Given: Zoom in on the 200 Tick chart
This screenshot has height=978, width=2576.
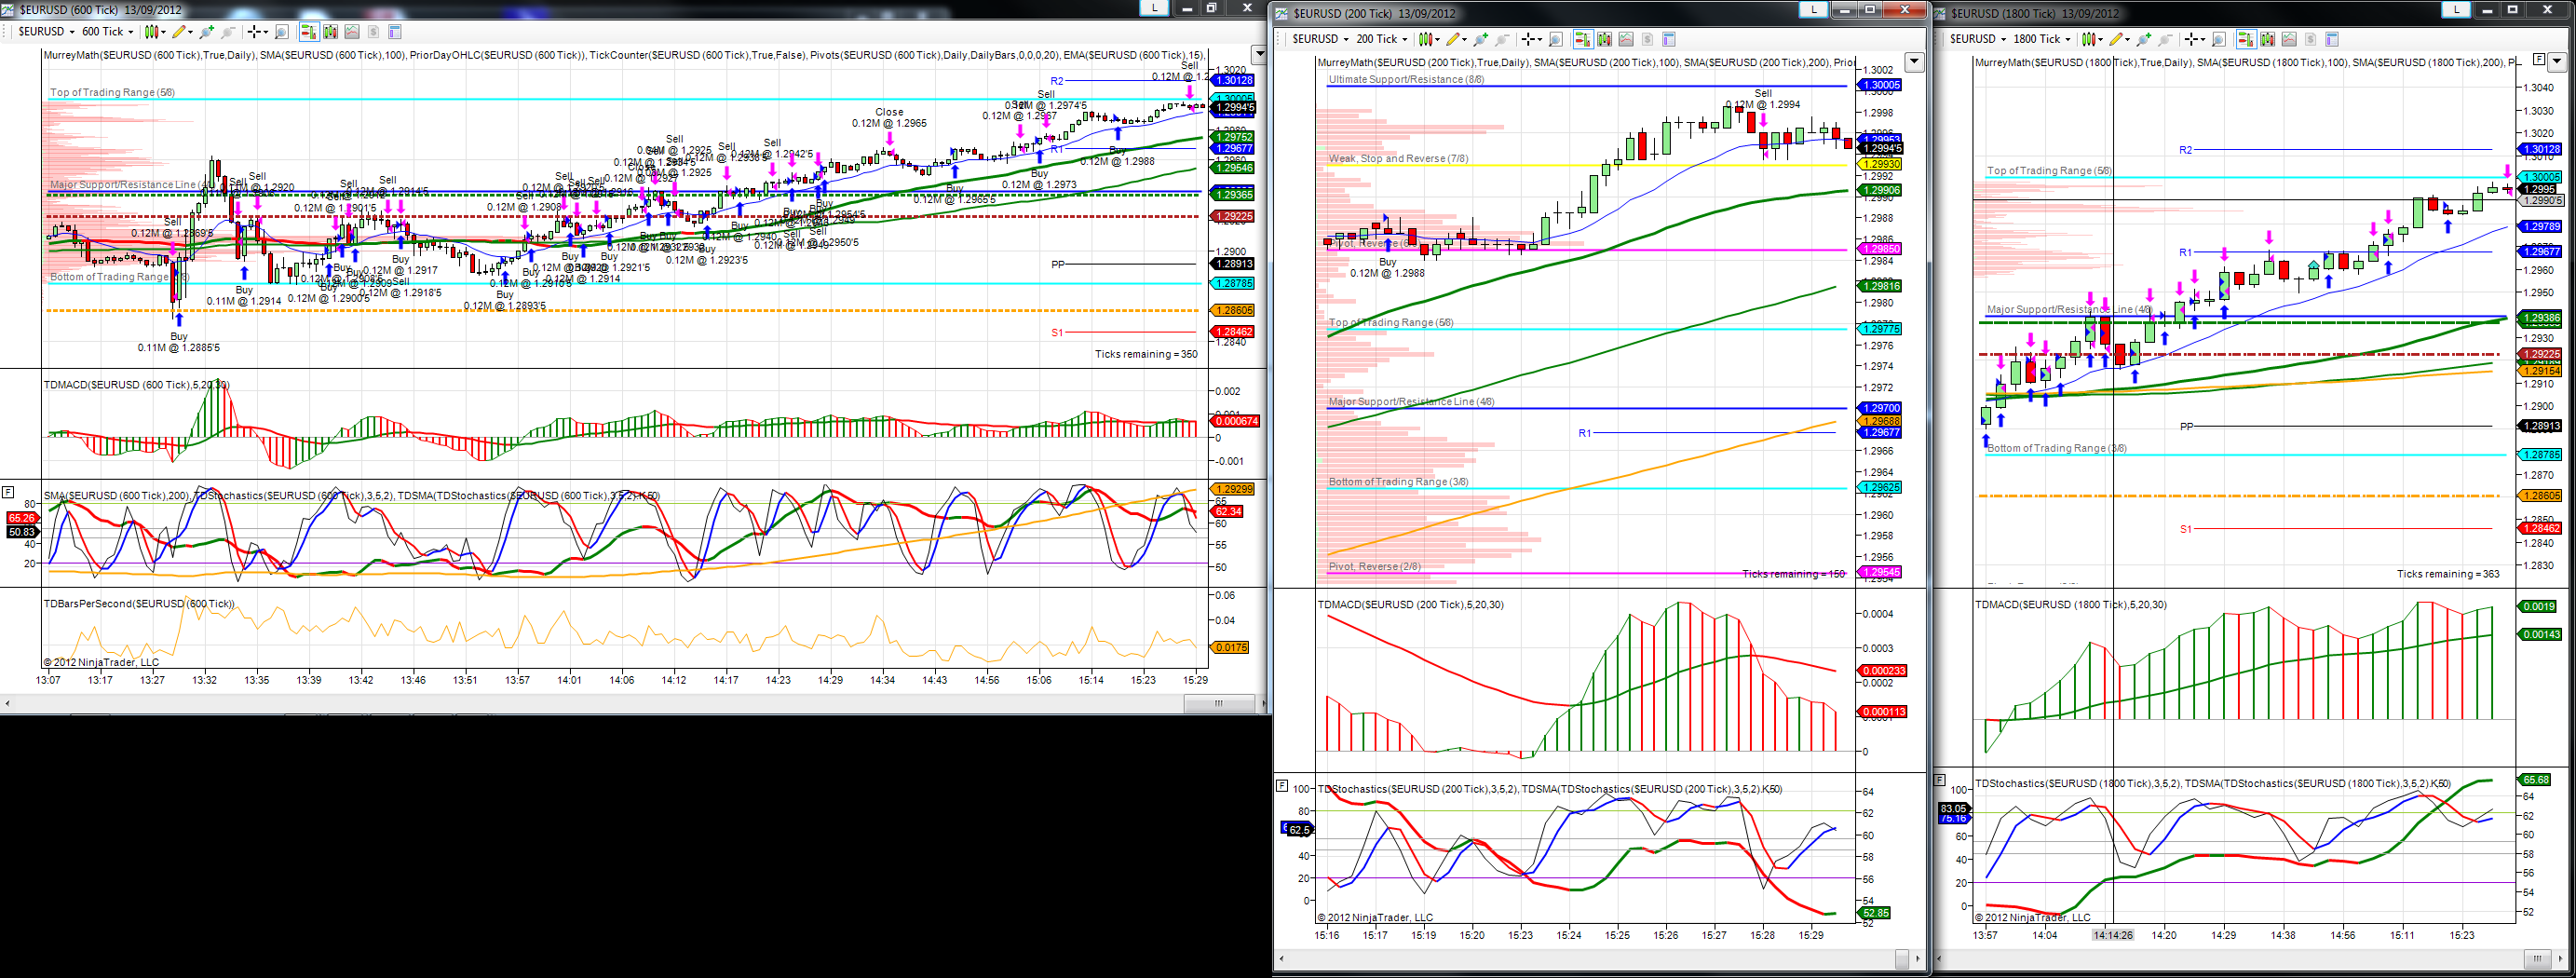Looking at the screenshot, I should coord(1481,39).
